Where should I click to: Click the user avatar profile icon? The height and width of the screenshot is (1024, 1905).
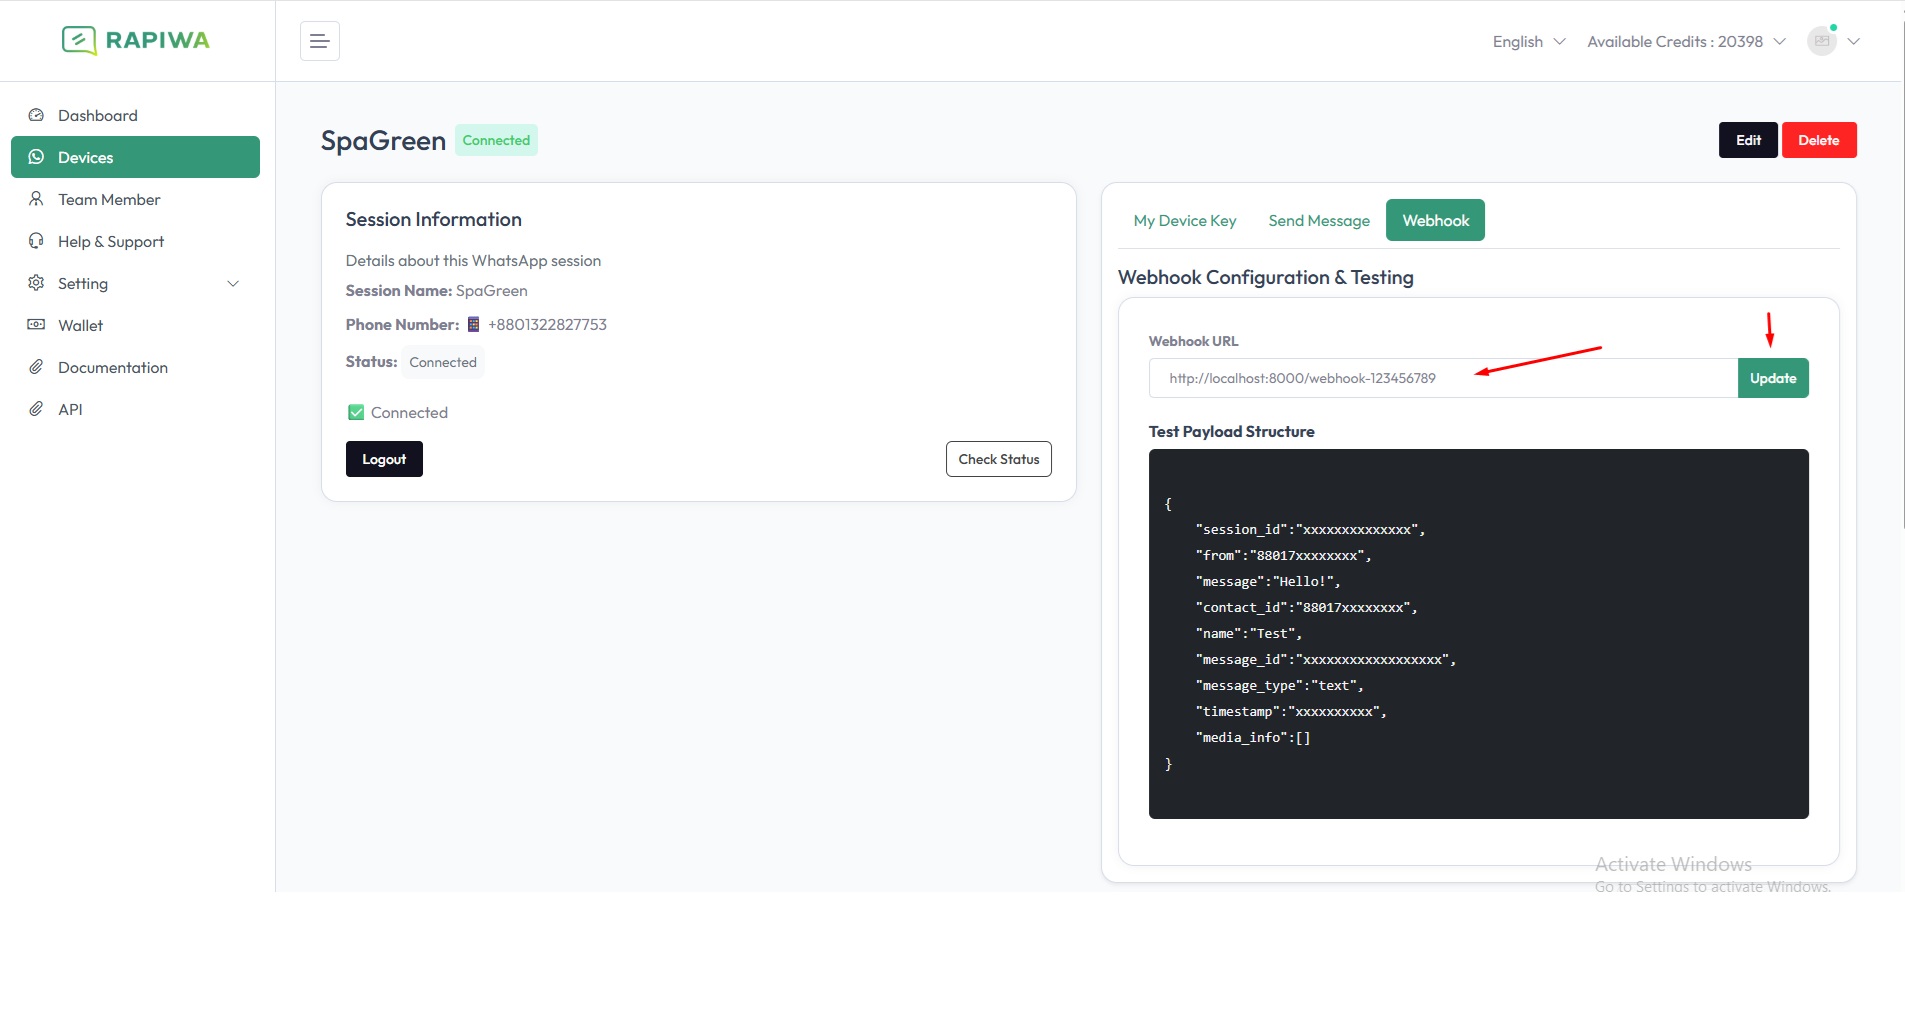(x=1822, y=41)
